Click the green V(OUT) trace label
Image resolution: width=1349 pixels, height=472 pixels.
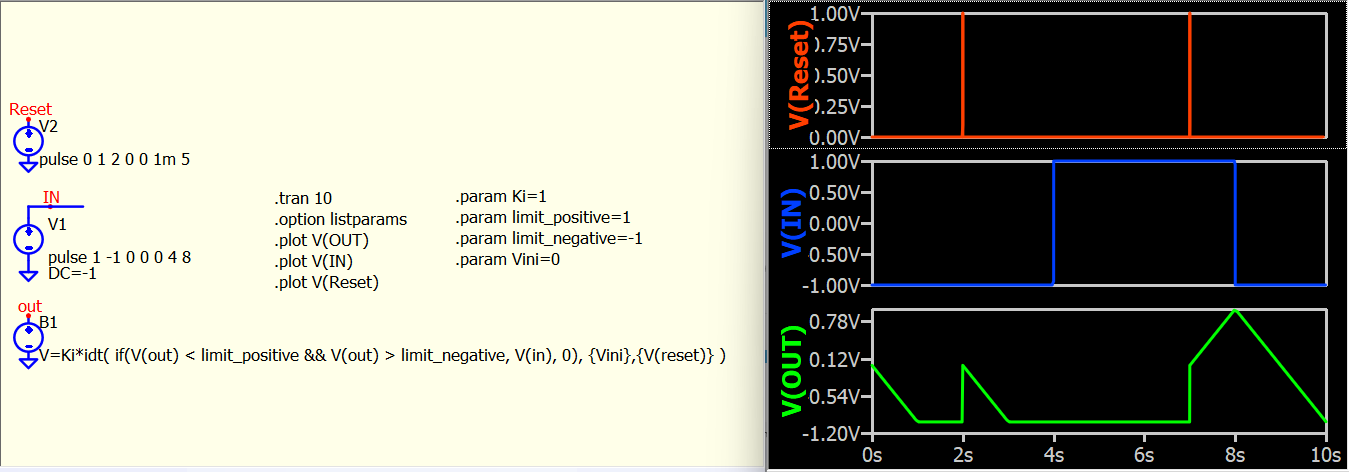799,372
